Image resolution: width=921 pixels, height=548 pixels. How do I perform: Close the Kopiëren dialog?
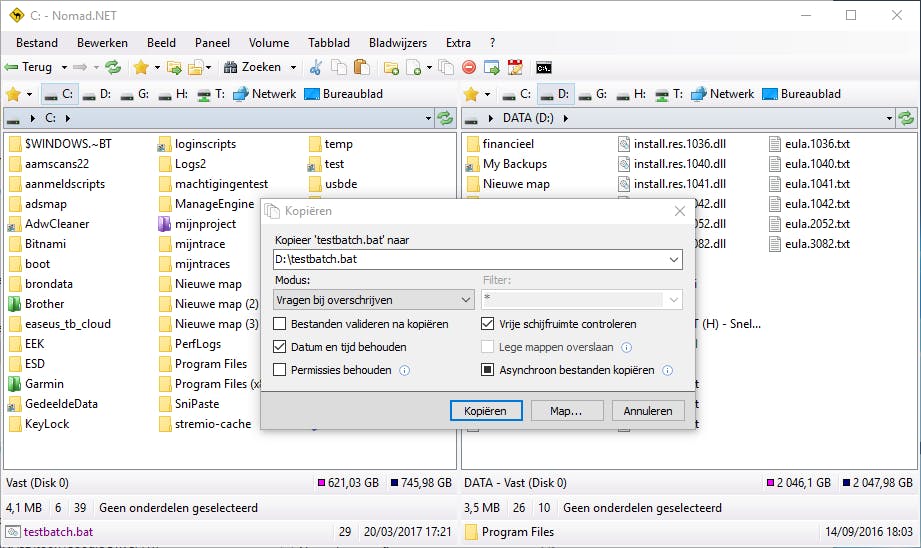click(x=680, y=211)
